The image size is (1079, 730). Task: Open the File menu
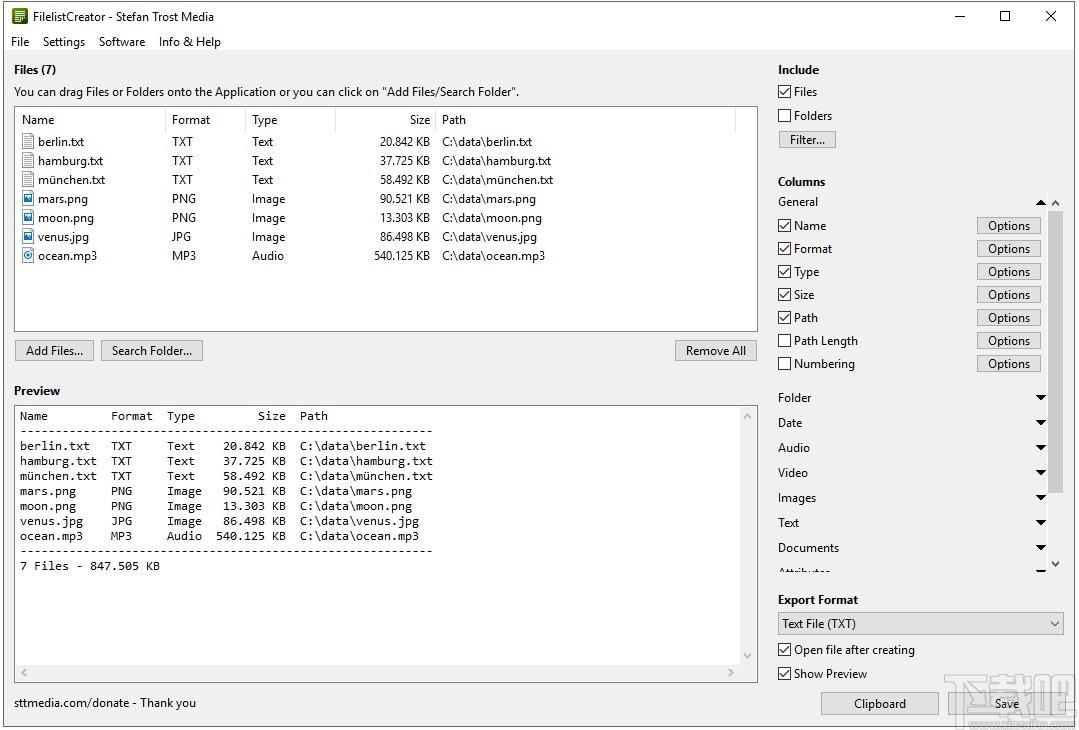point(20,42)
